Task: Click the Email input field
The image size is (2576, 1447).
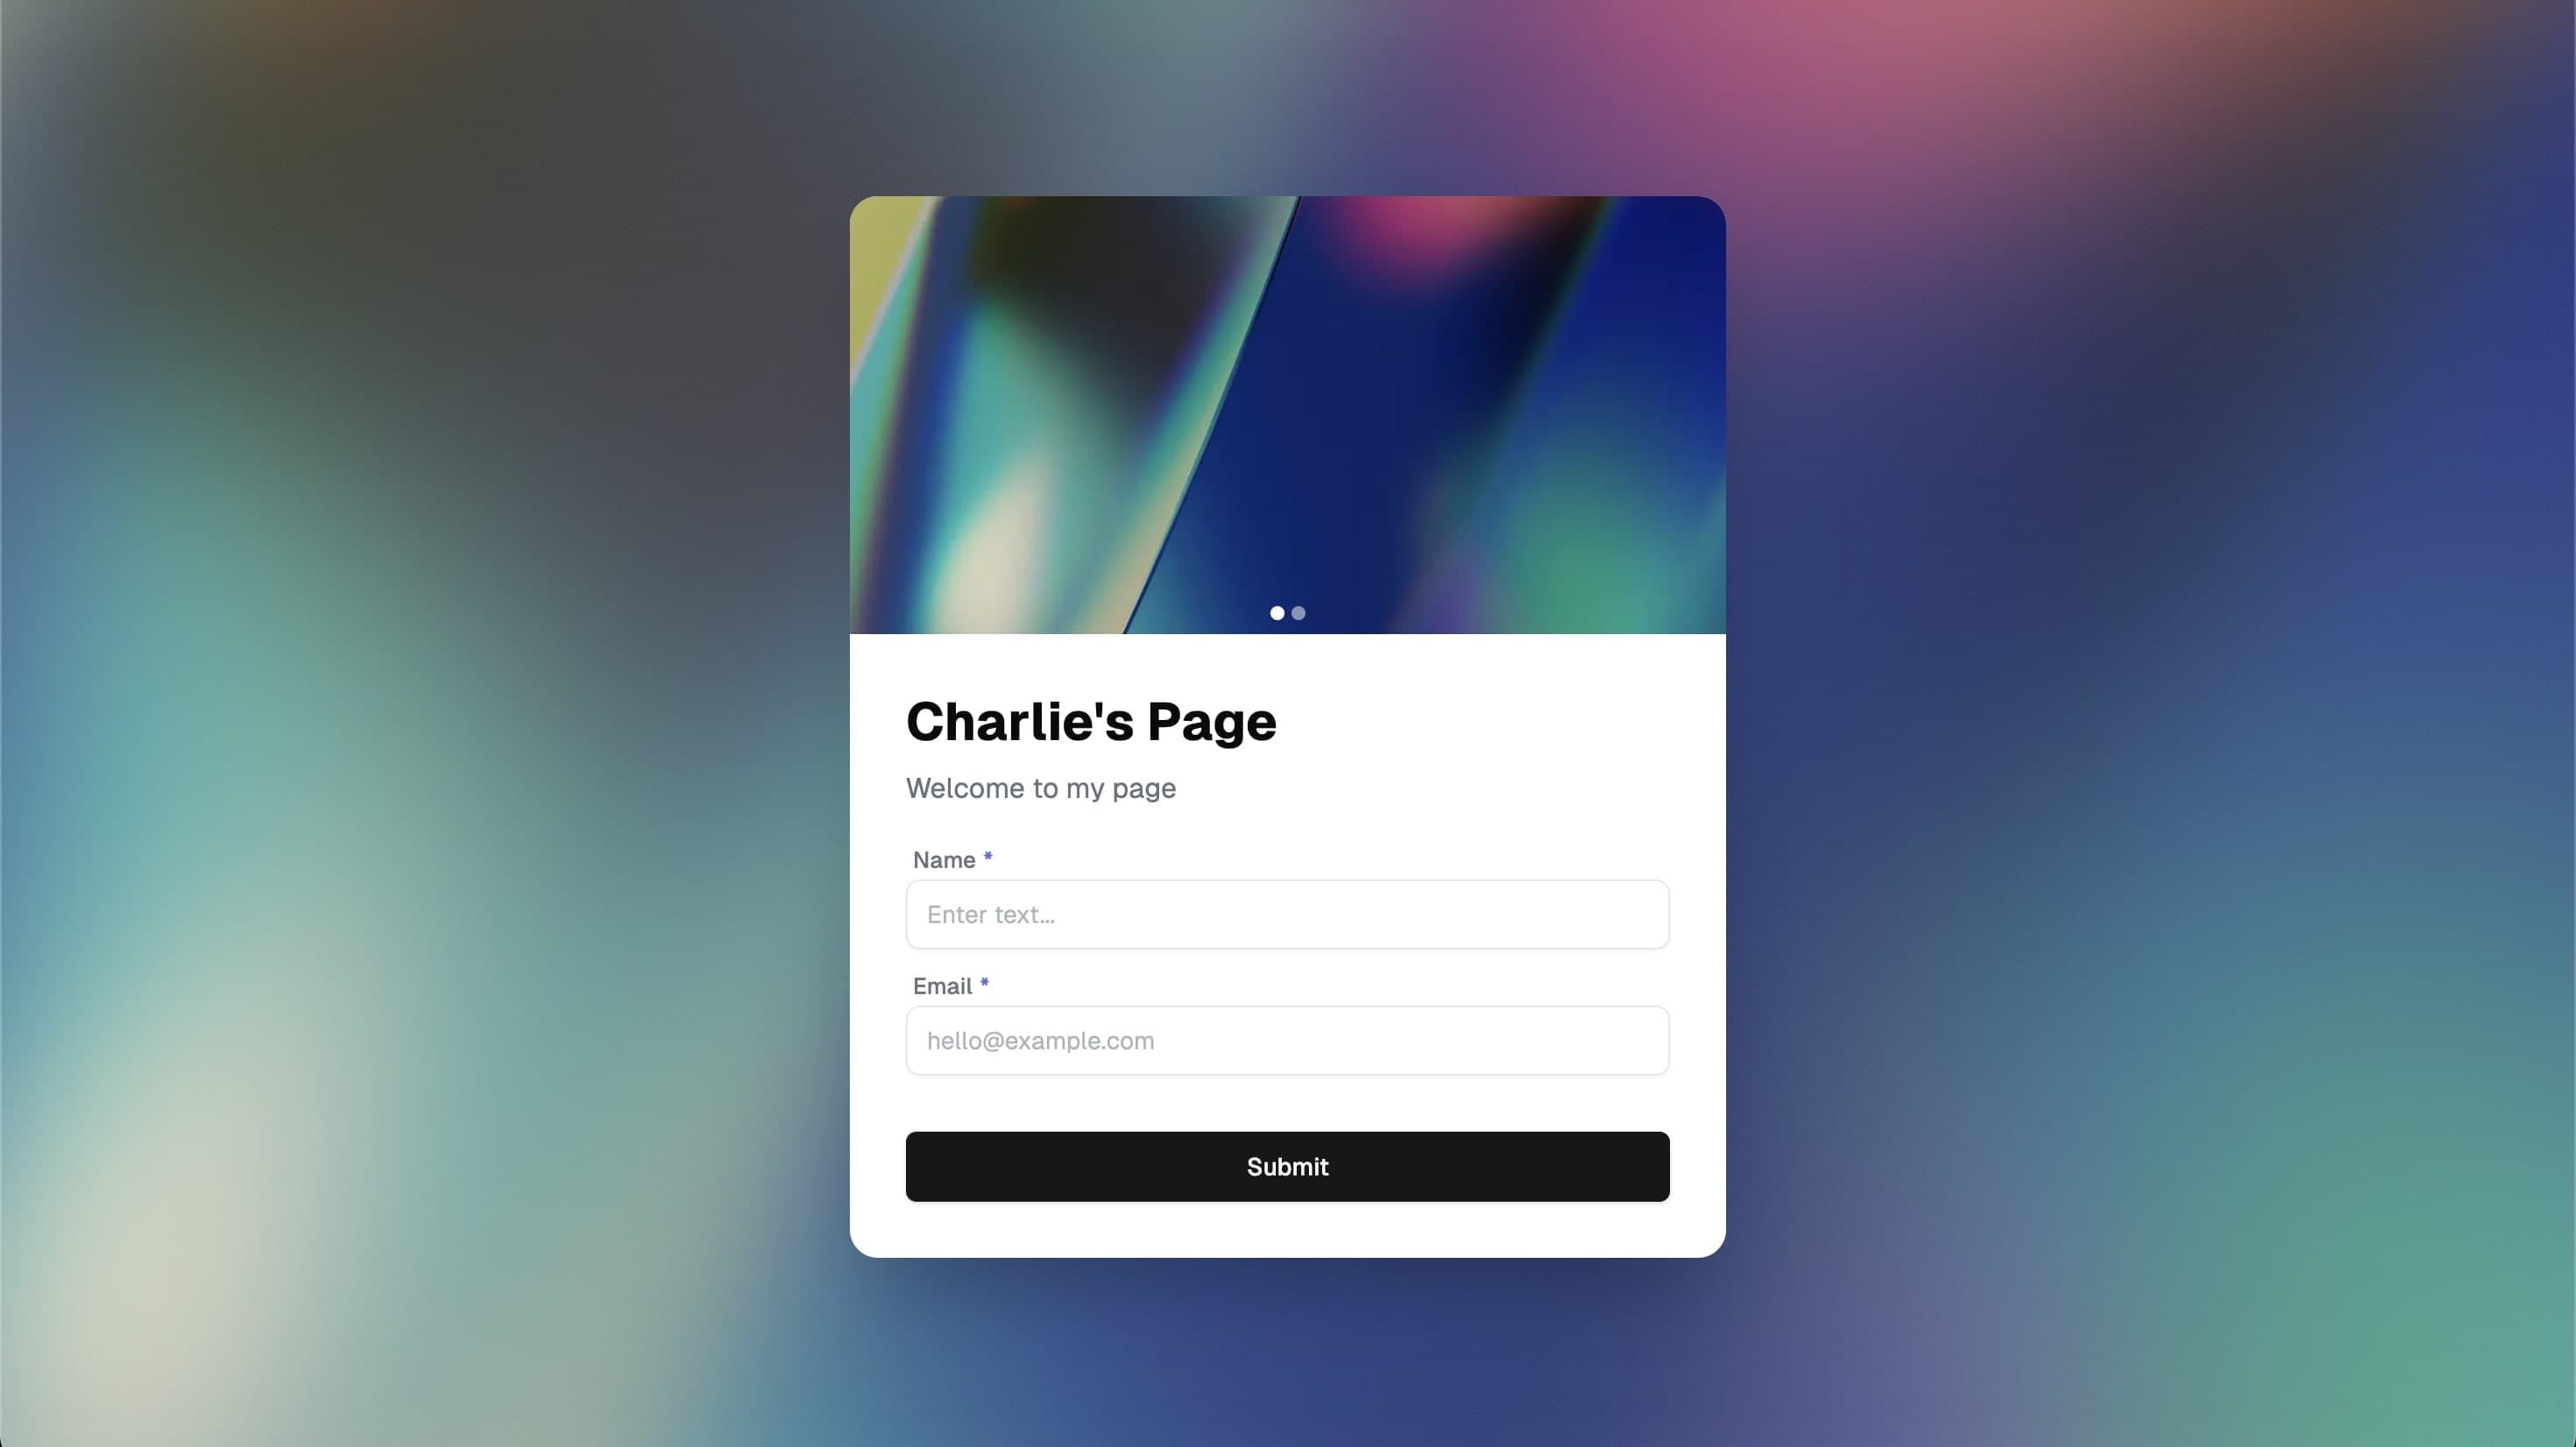Action: pyautogui.click(x=1288, y=1041)
